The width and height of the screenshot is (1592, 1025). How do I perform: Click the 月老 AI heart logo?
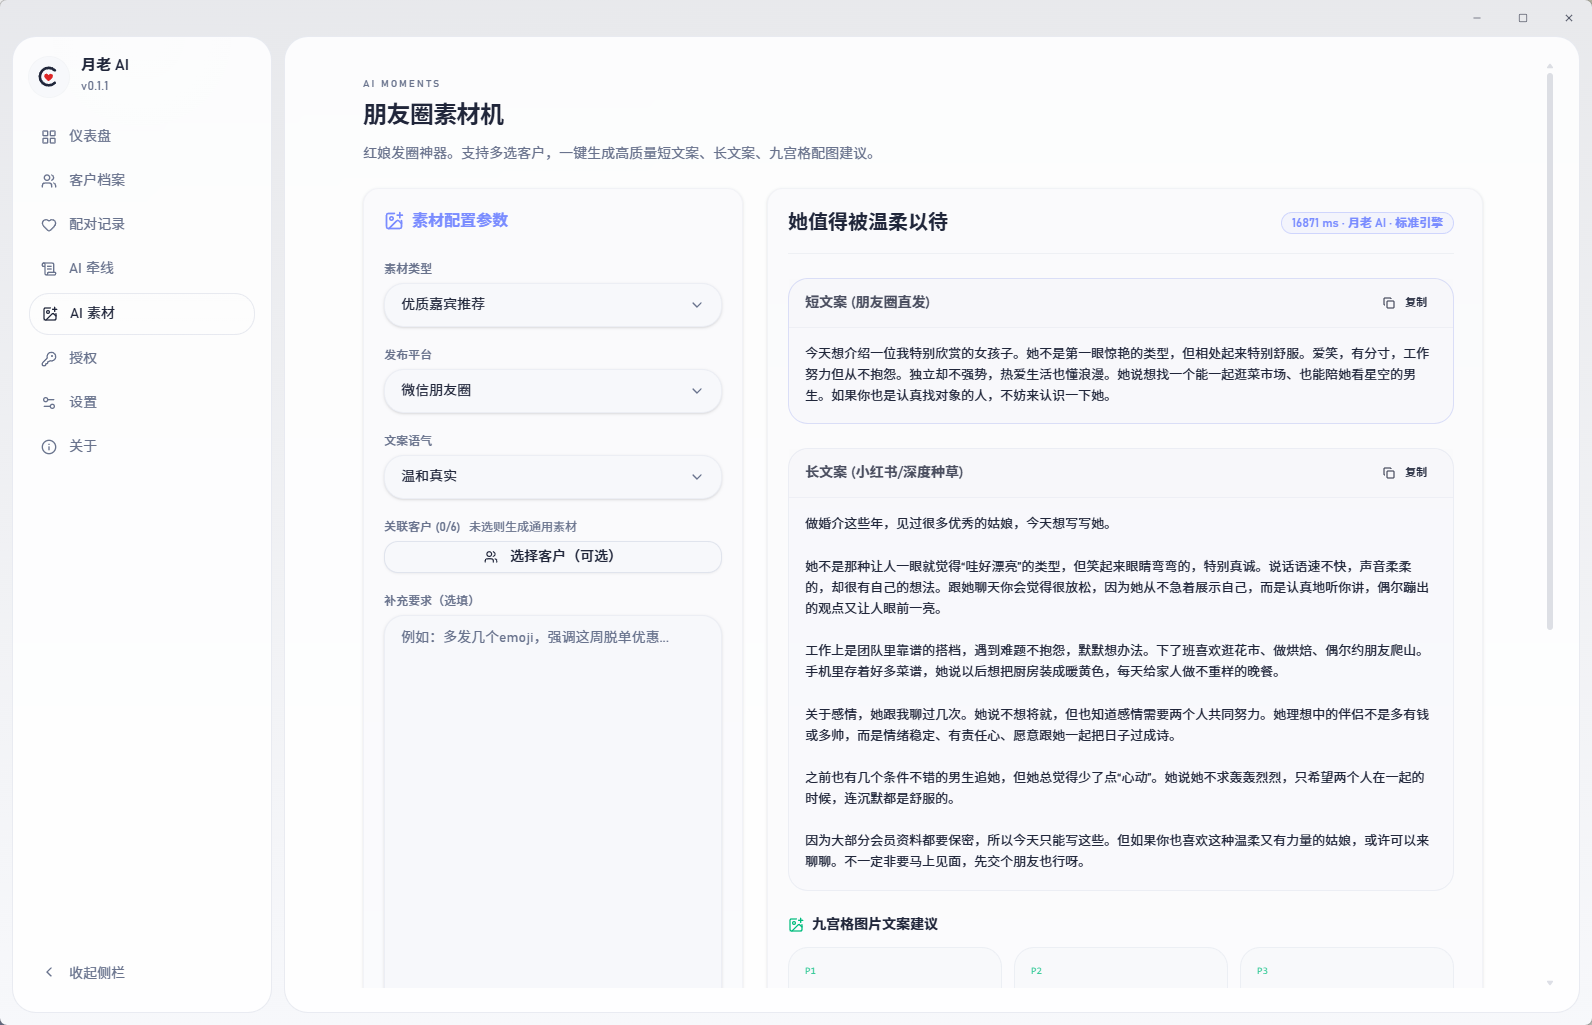point(48,76)
